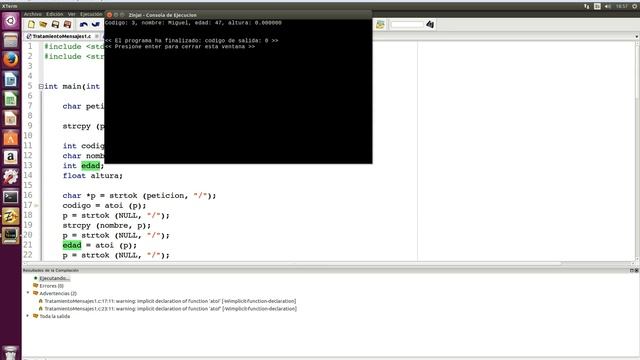Click the Open file folder icon
Viewport: 640px width, 360px height.
(x=43, y=24)
